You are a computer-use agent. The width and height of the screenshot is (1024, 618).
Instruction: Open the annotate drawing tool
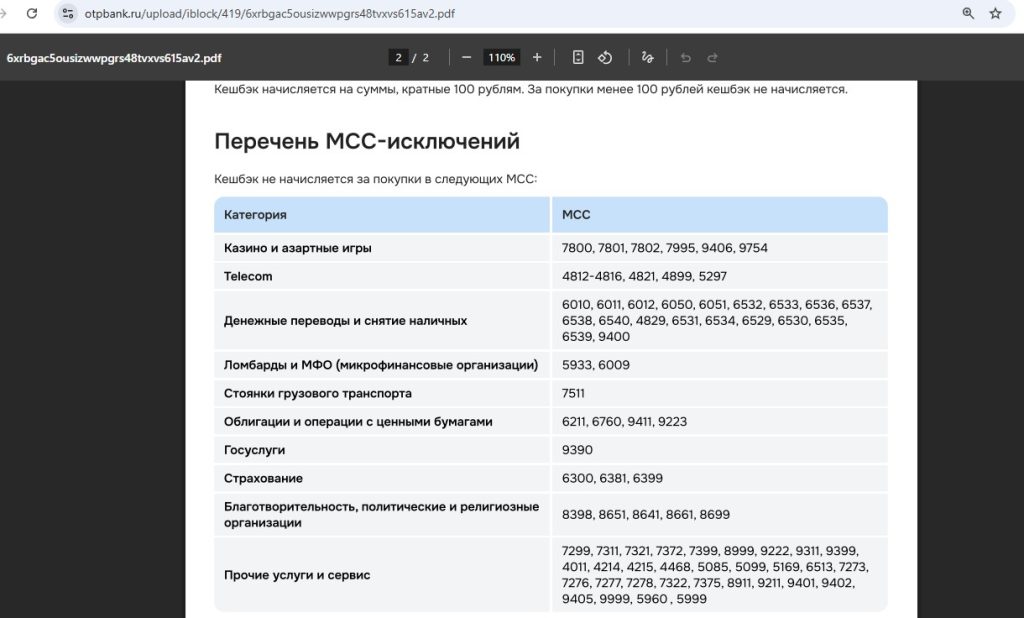(x=647, y=57)
